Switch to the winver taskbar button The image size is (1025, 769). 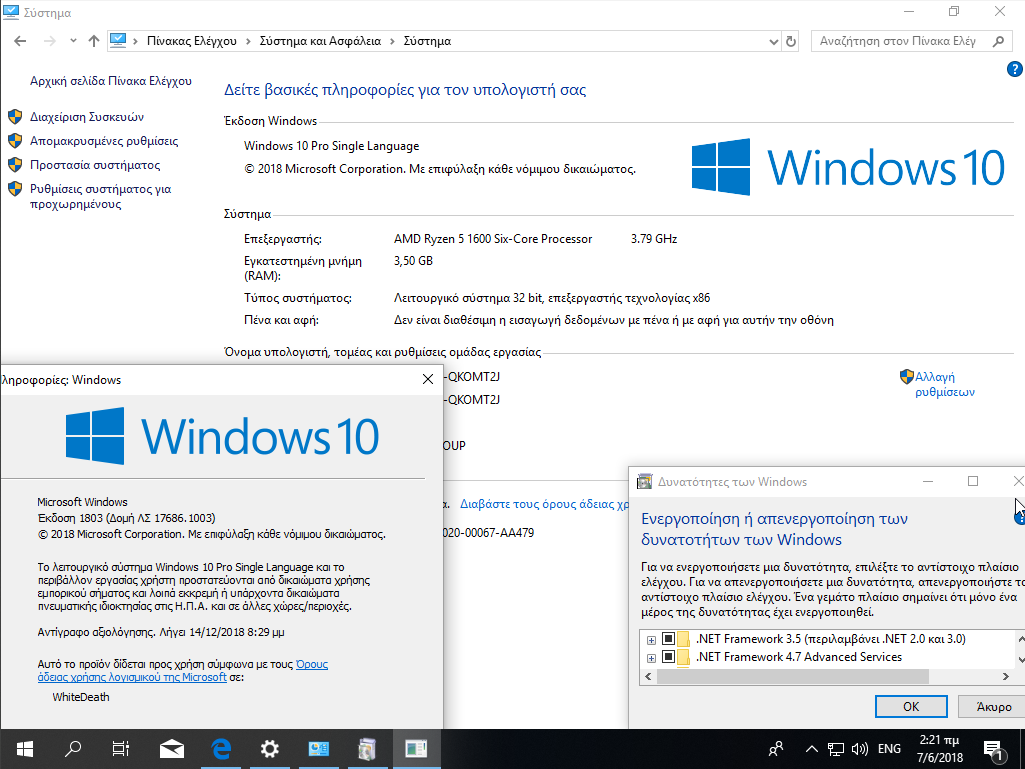(416, 749)
